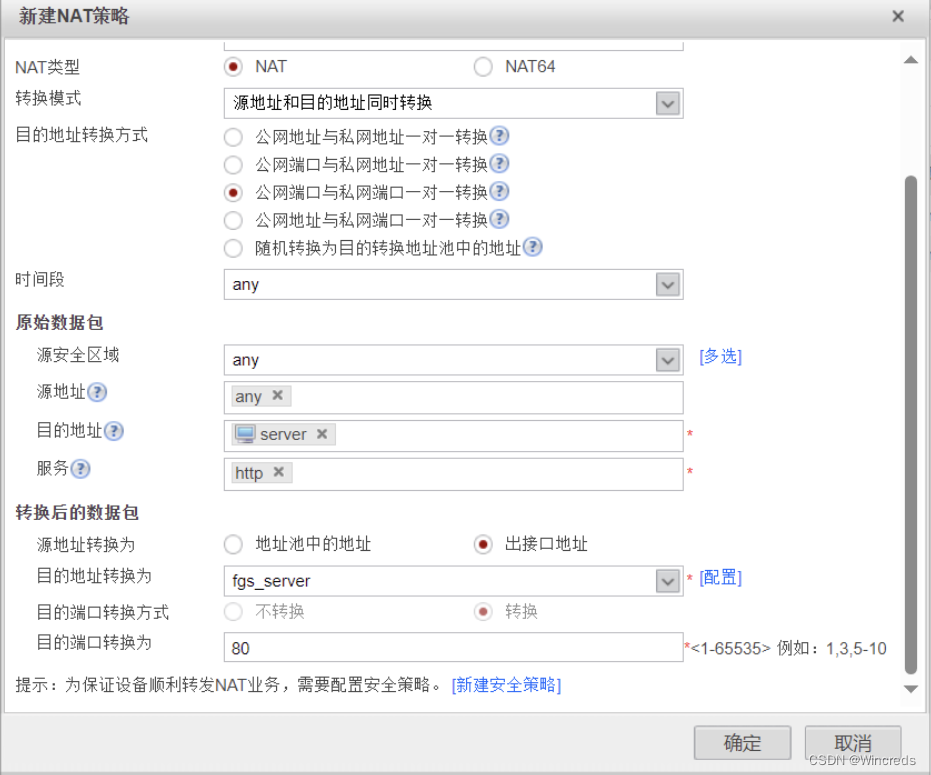Click the 目的端口转换为 field with 80
This screenshot has width=931, height=775.
pos(454,647)
